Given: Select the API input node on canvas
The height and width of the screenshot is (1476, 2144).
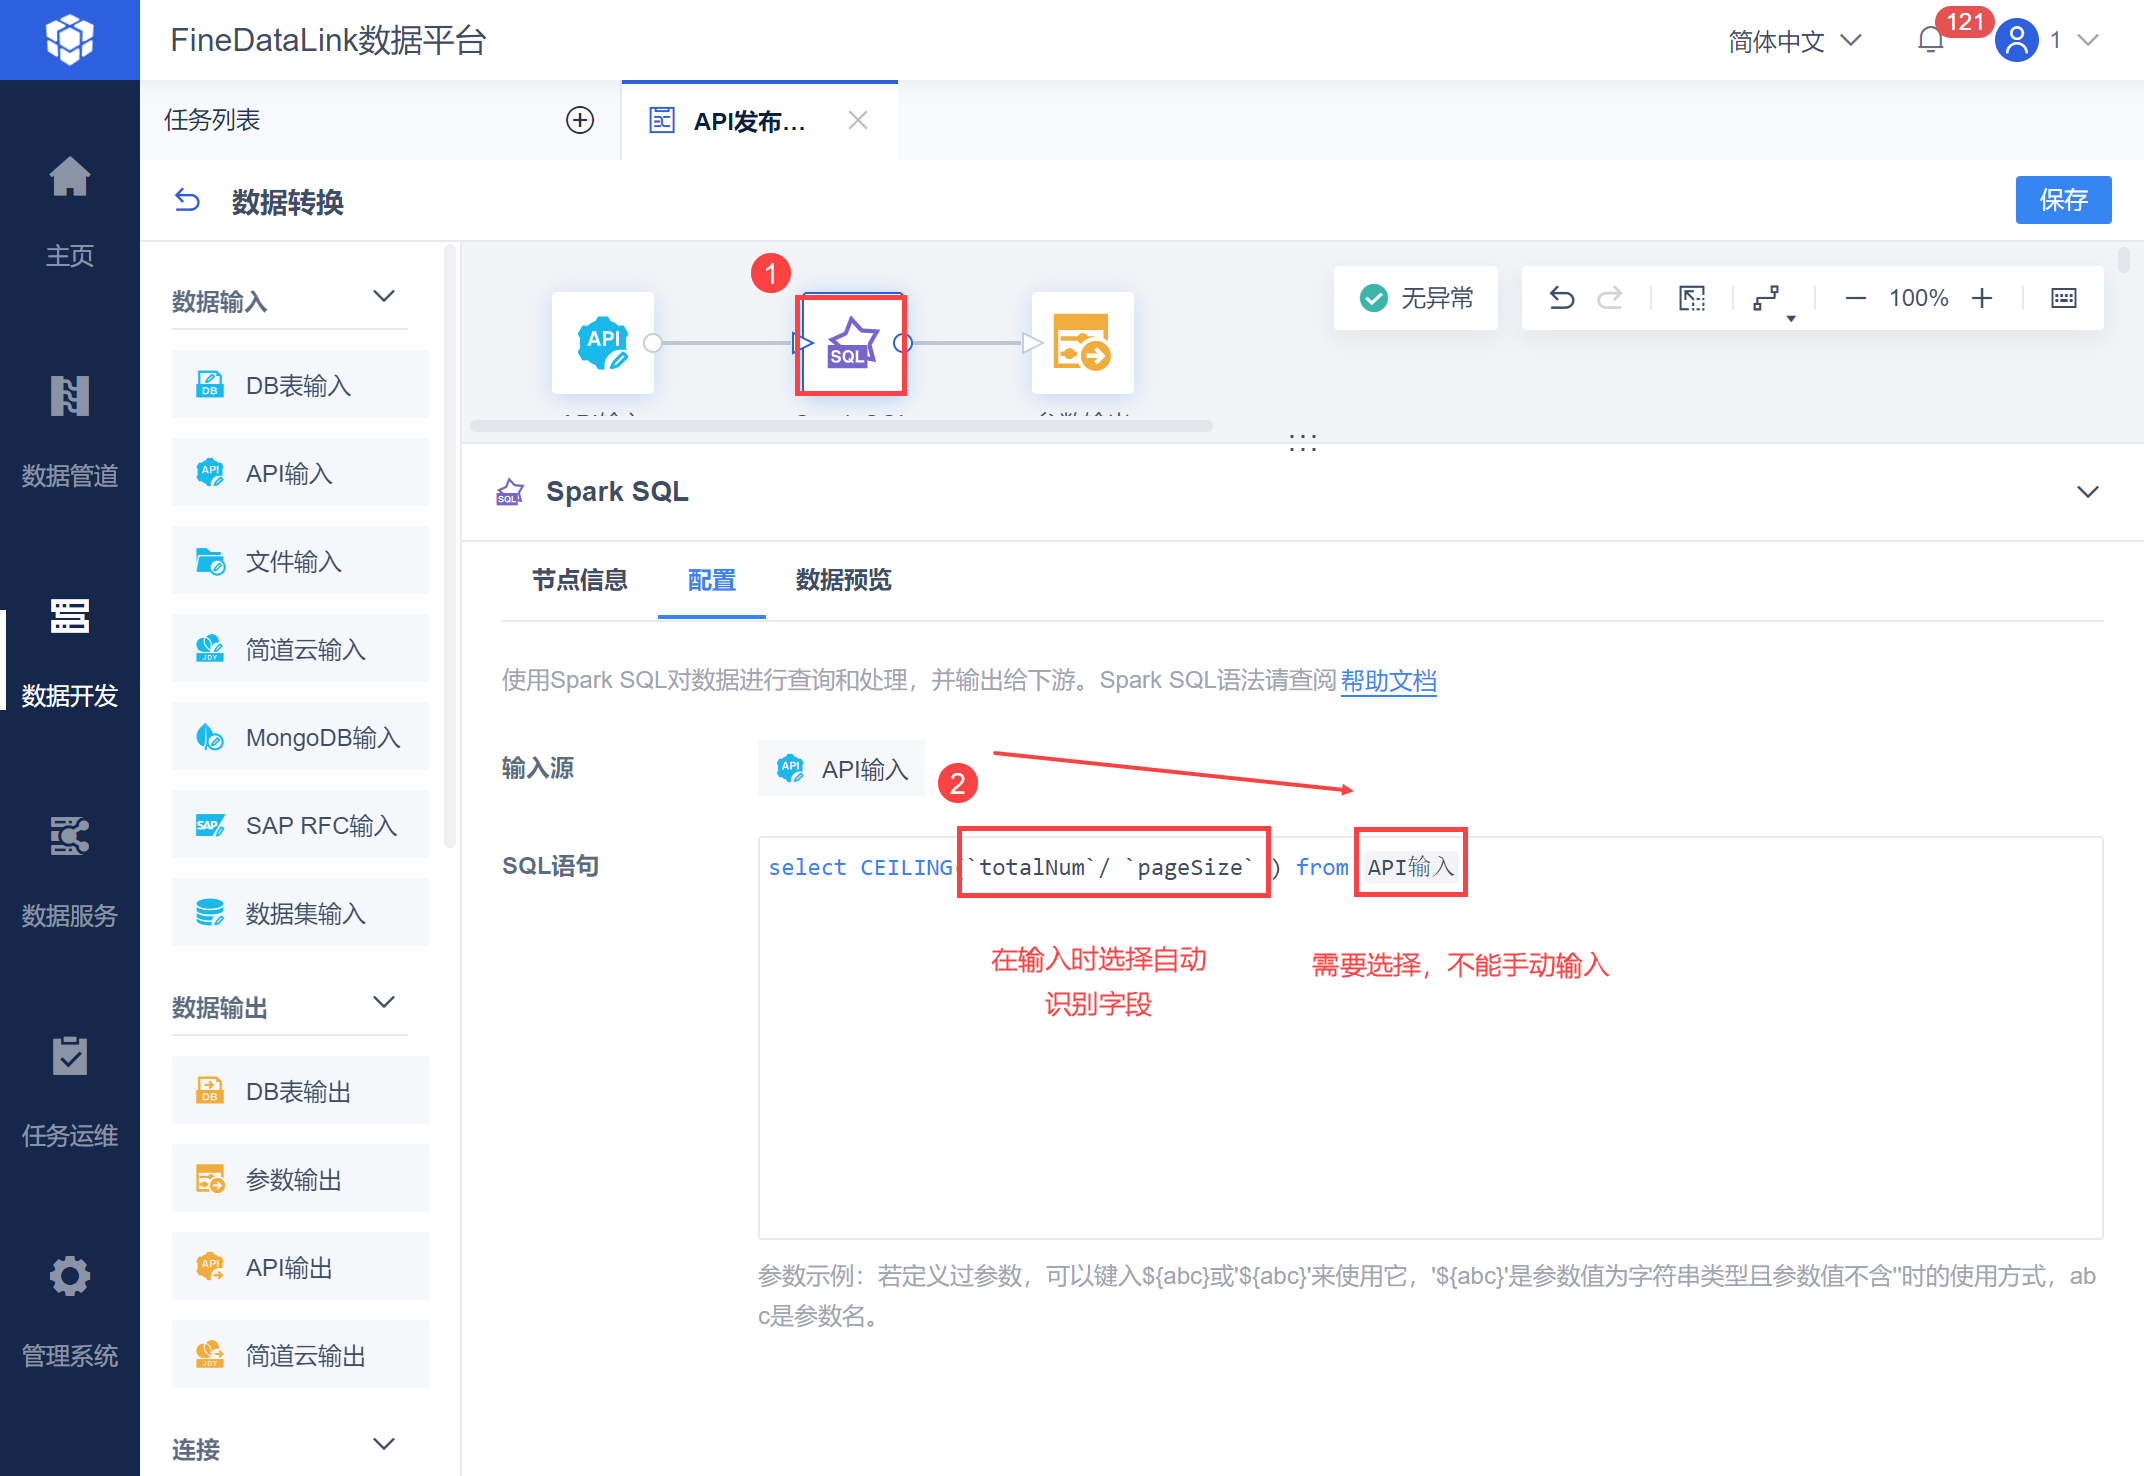Looking at the screenshot, I should pos(603,344).
